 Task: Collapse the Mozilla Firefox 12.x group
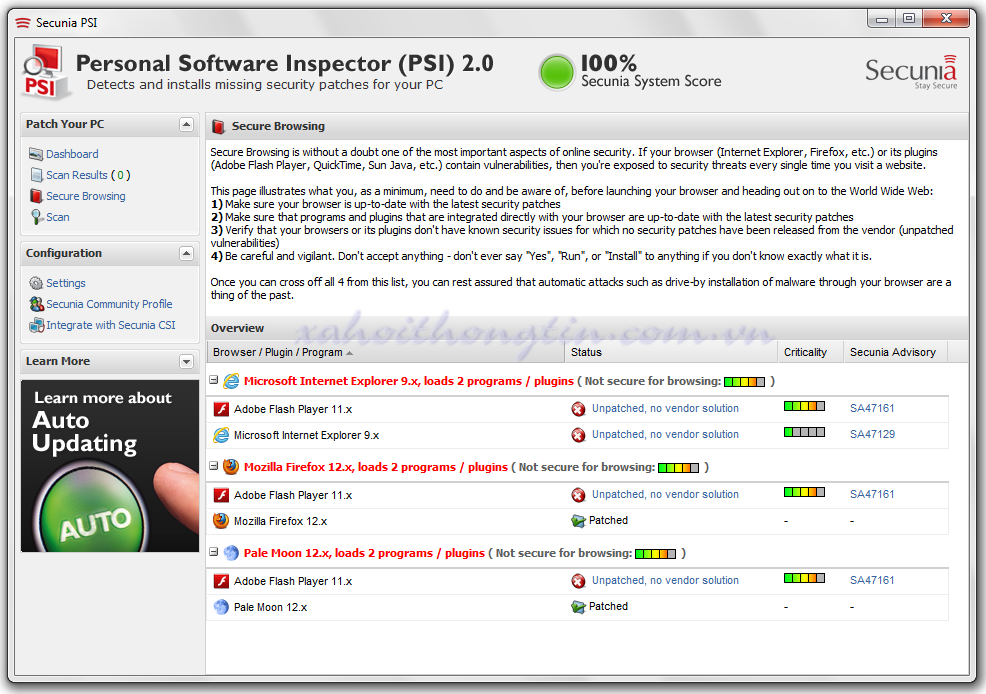(214, 466)
